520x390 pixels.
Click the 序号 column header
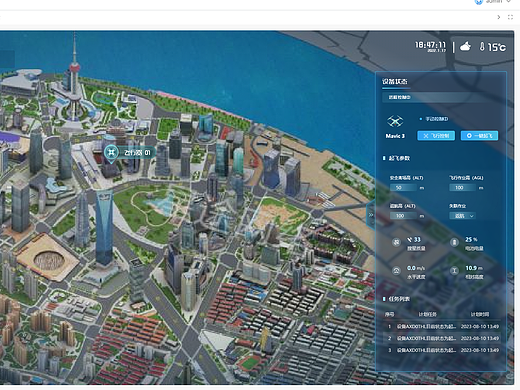point(389,314)
